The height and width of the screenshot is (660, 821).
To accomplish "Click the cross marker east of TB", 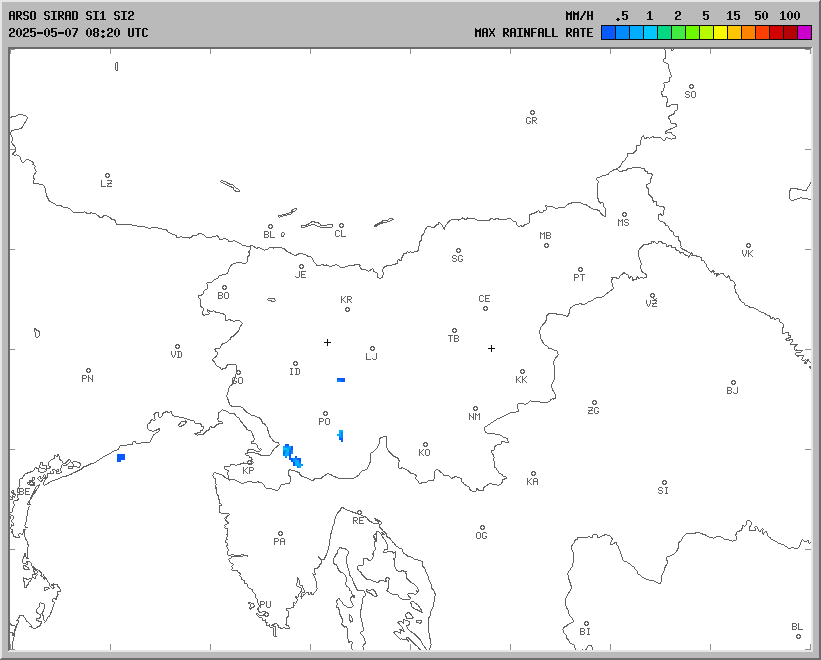I will click(491, 348).
